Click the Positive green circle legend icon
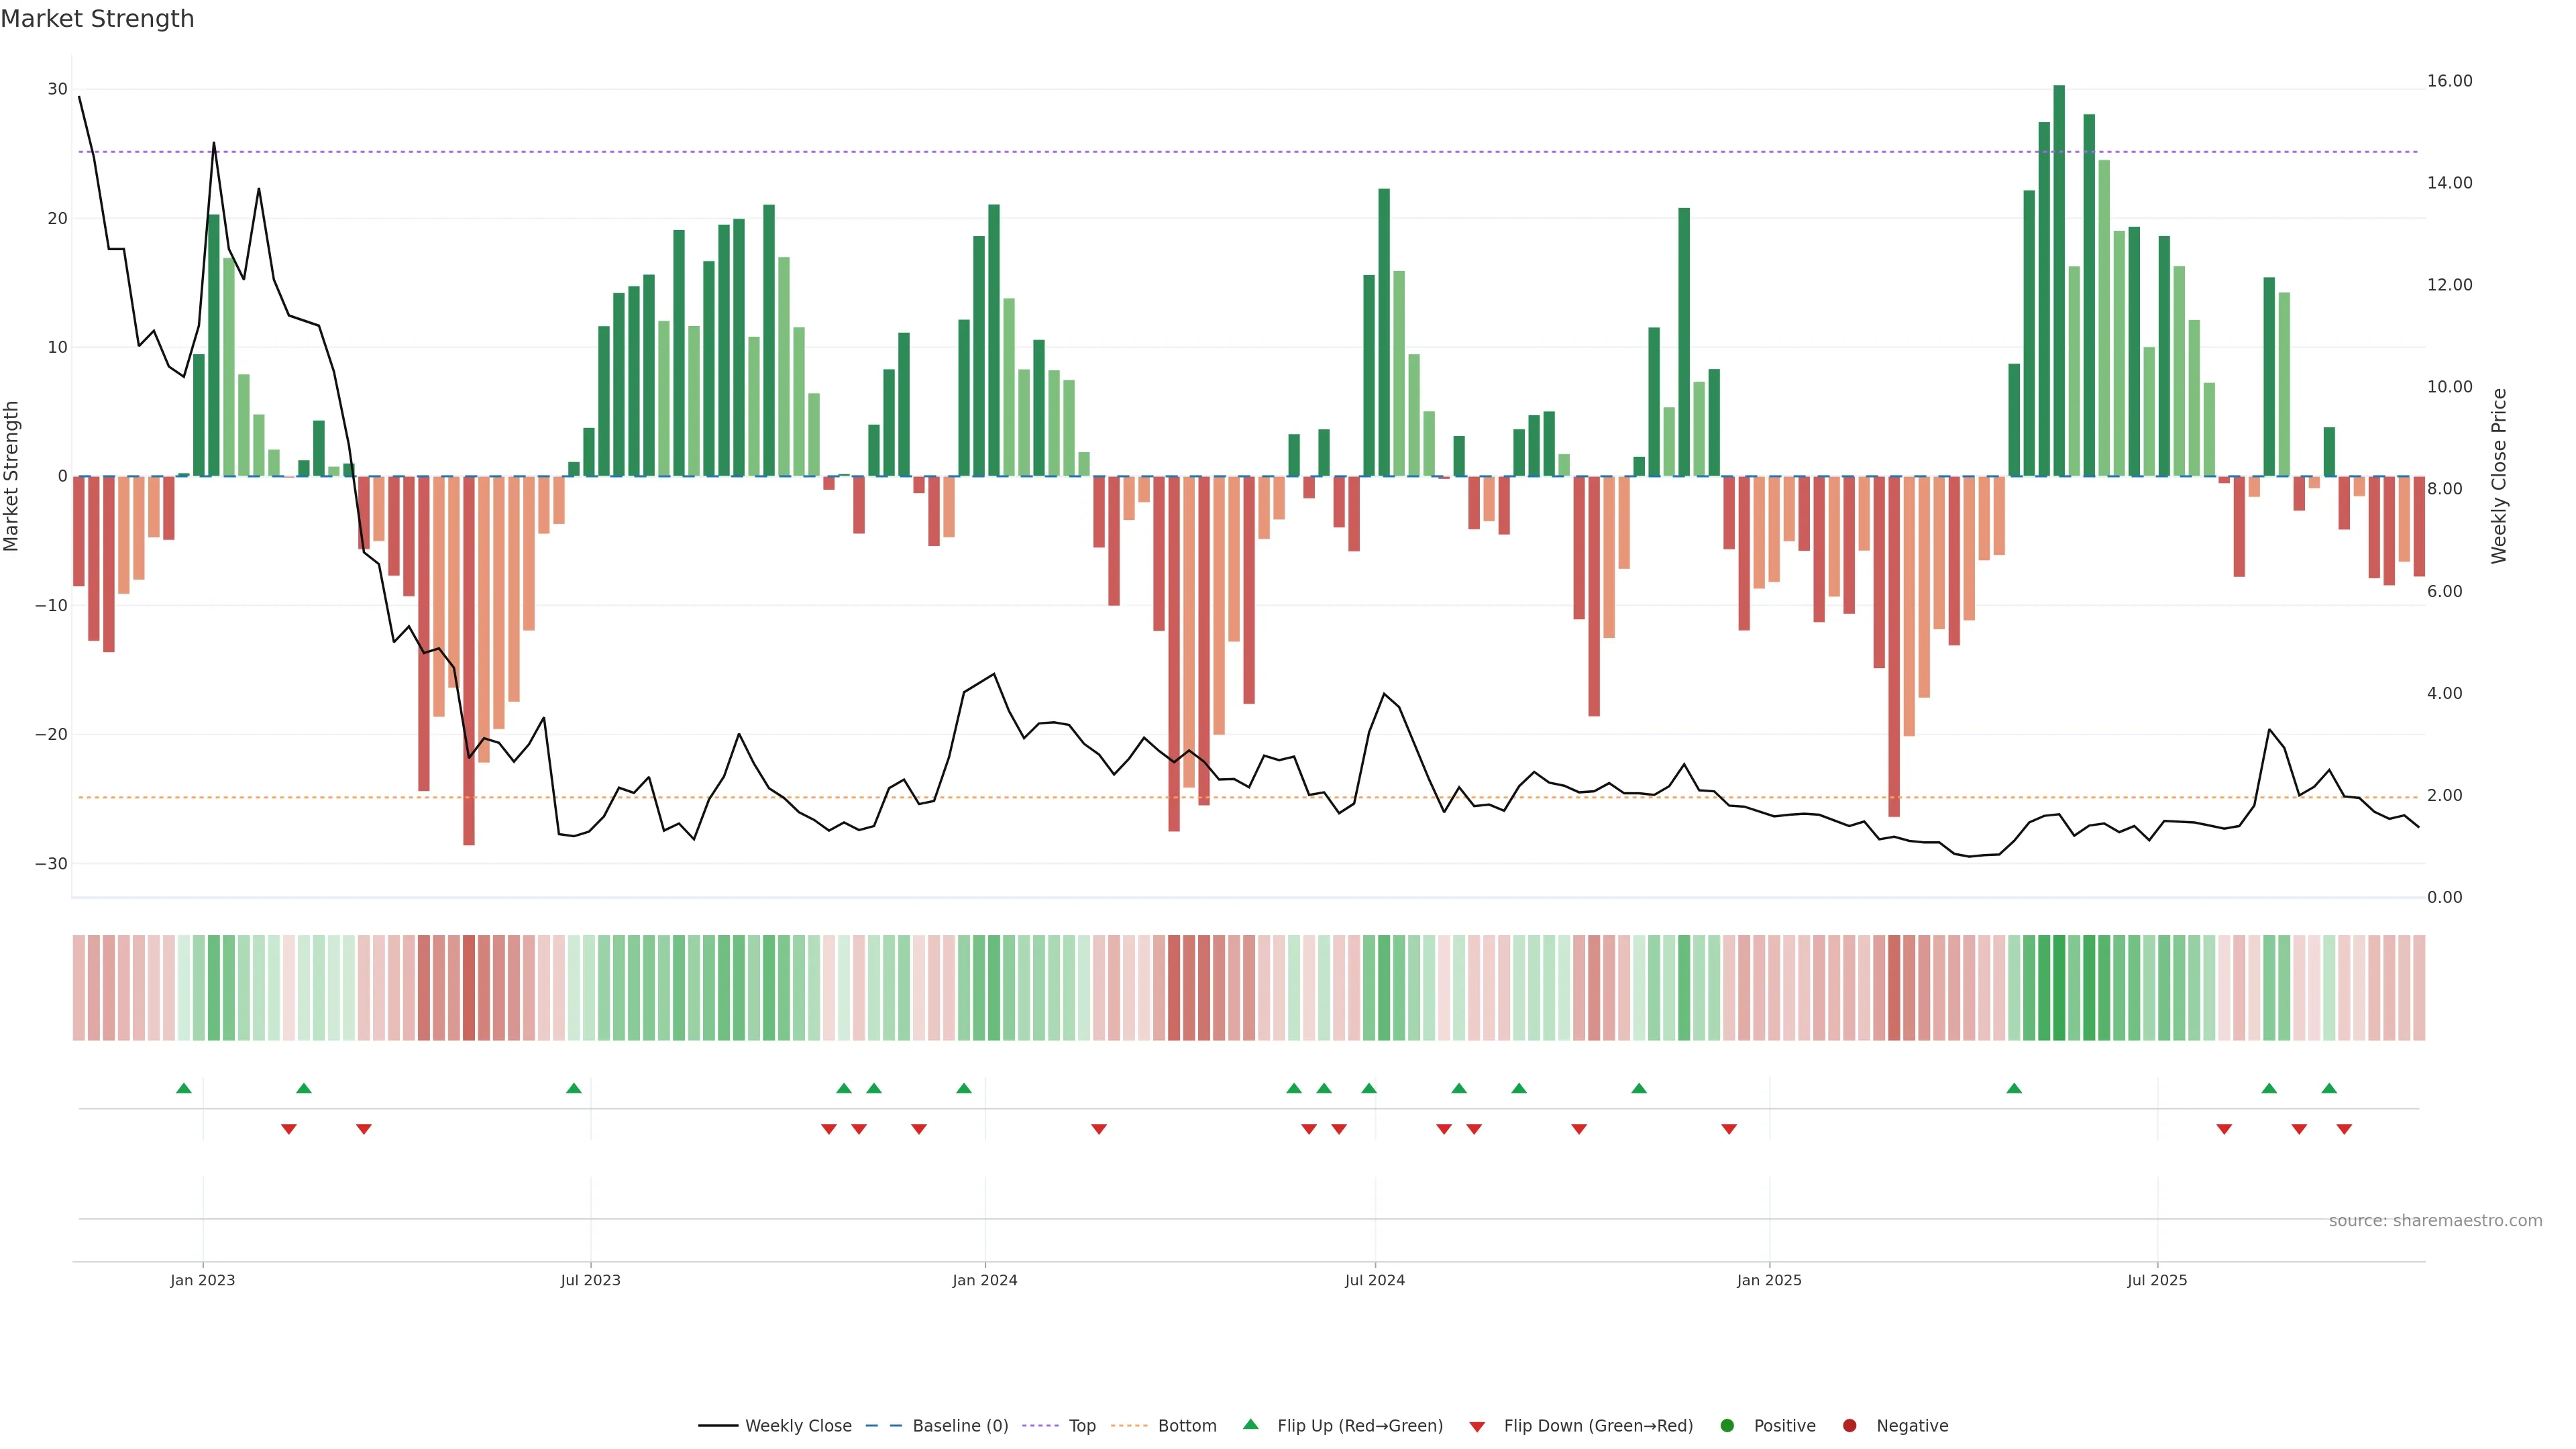 click(1727, 1425)
